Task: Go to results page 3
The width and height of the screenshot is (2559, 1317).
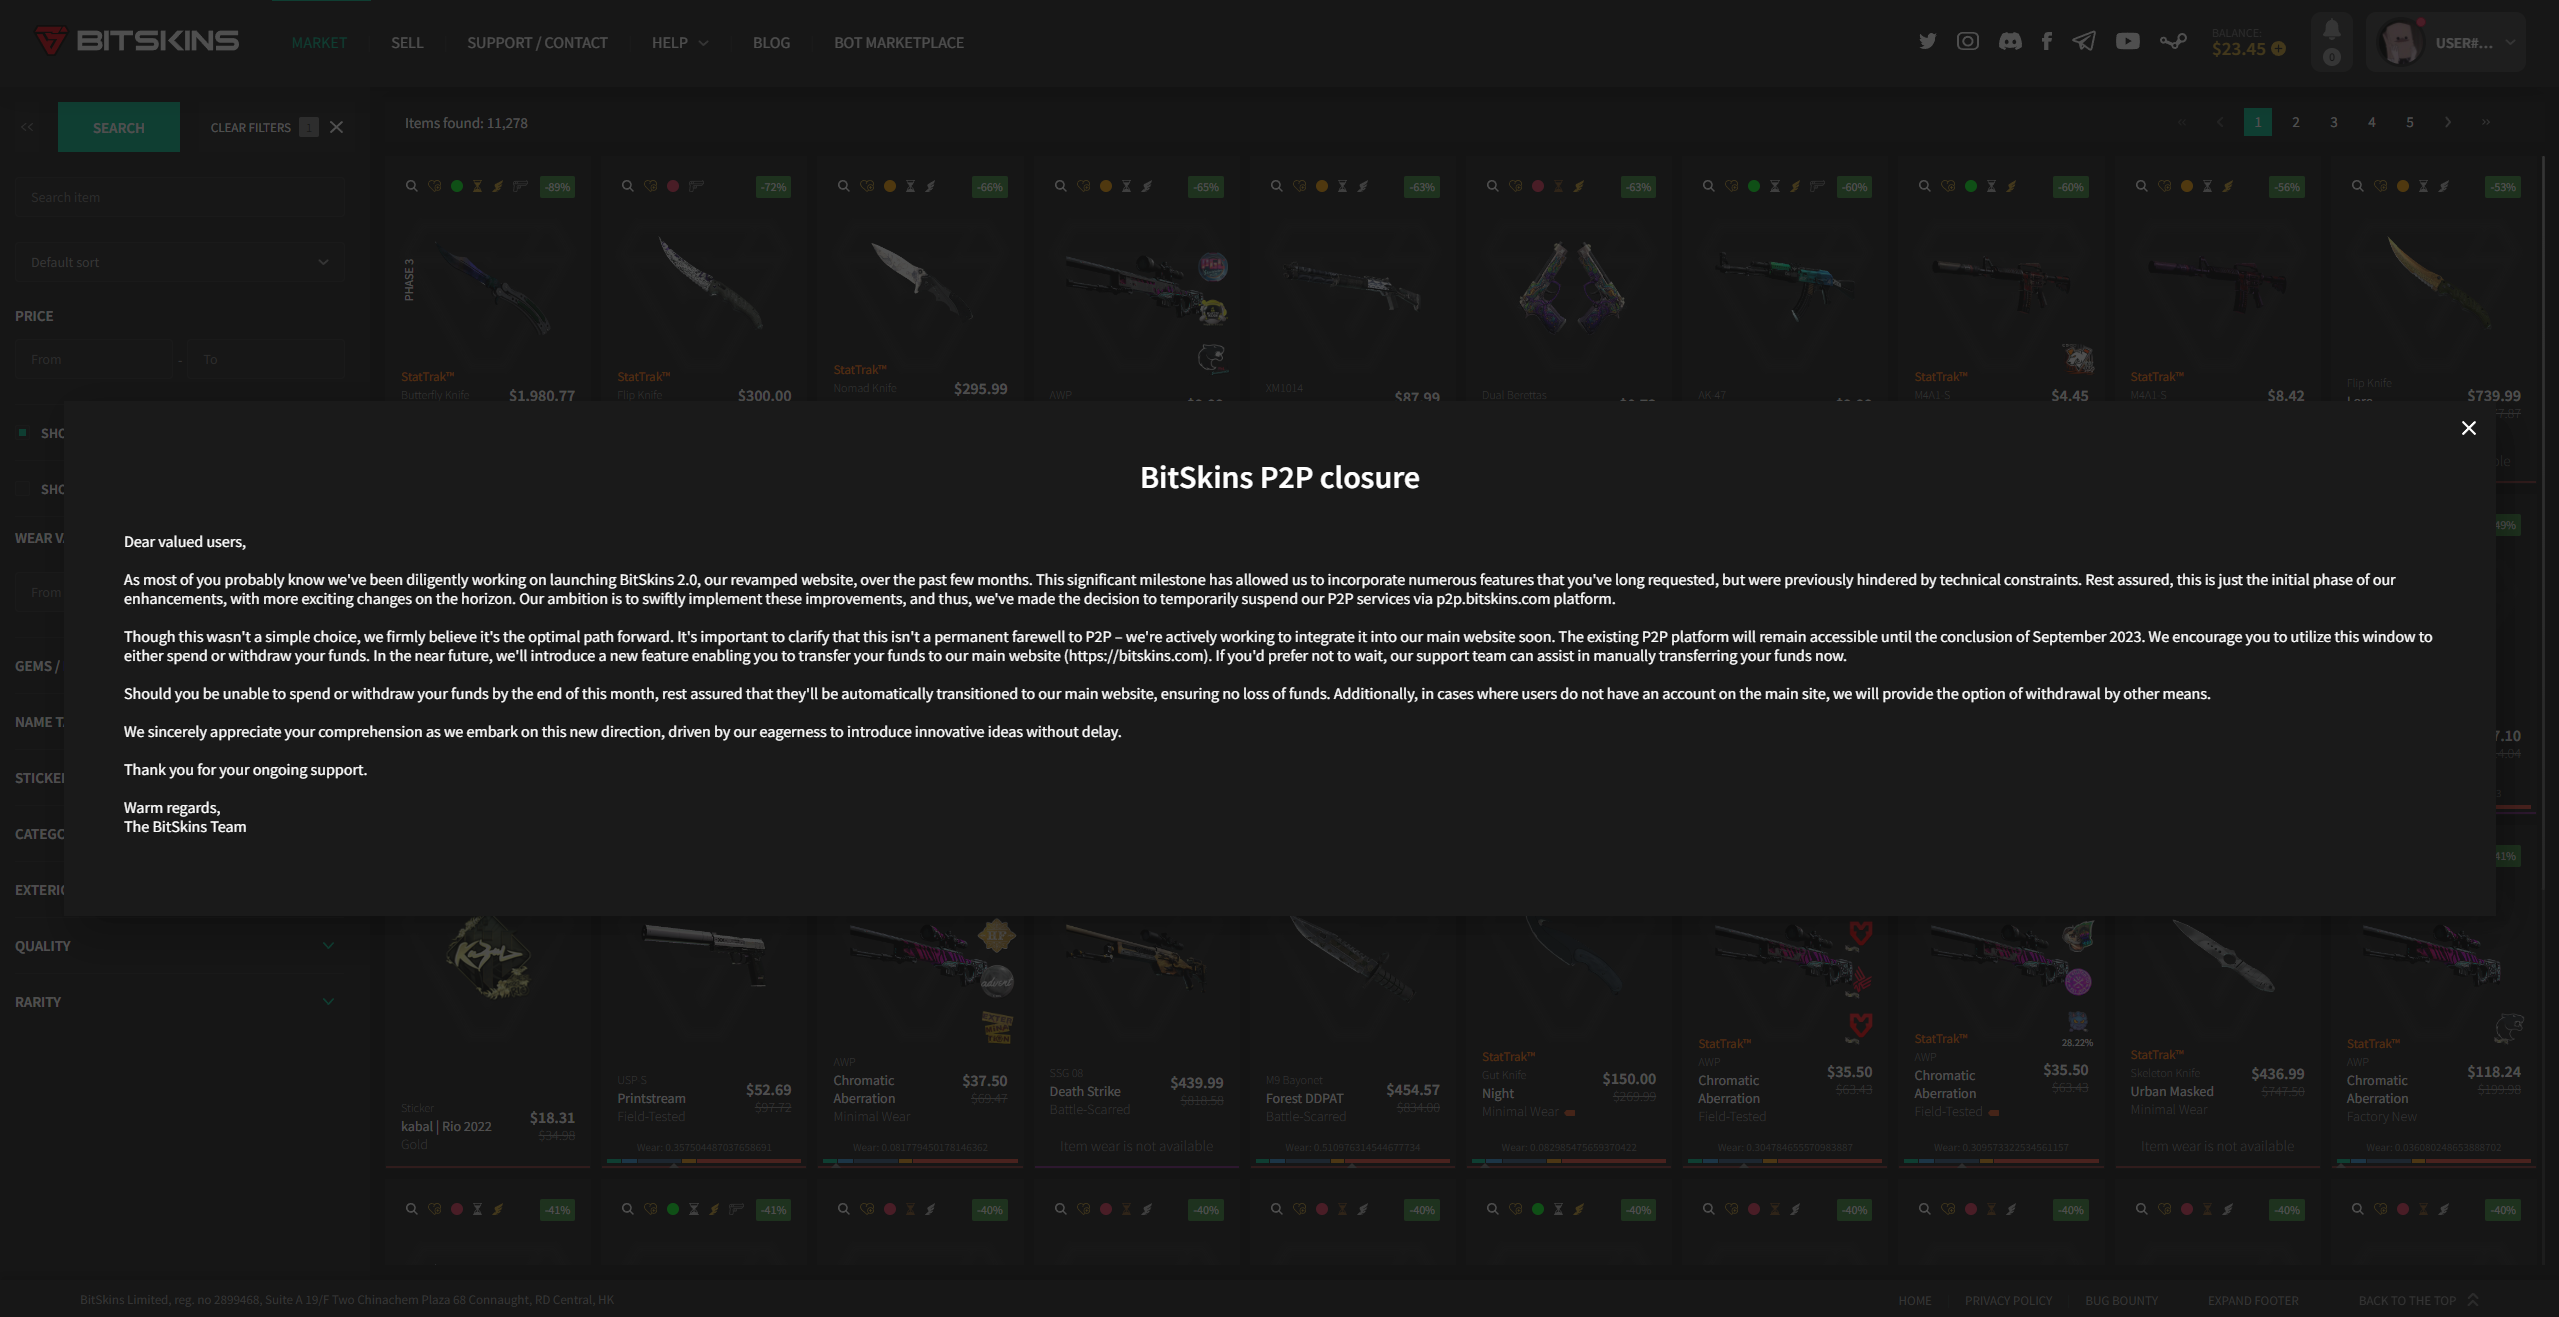Action: tap(2333, 122)
